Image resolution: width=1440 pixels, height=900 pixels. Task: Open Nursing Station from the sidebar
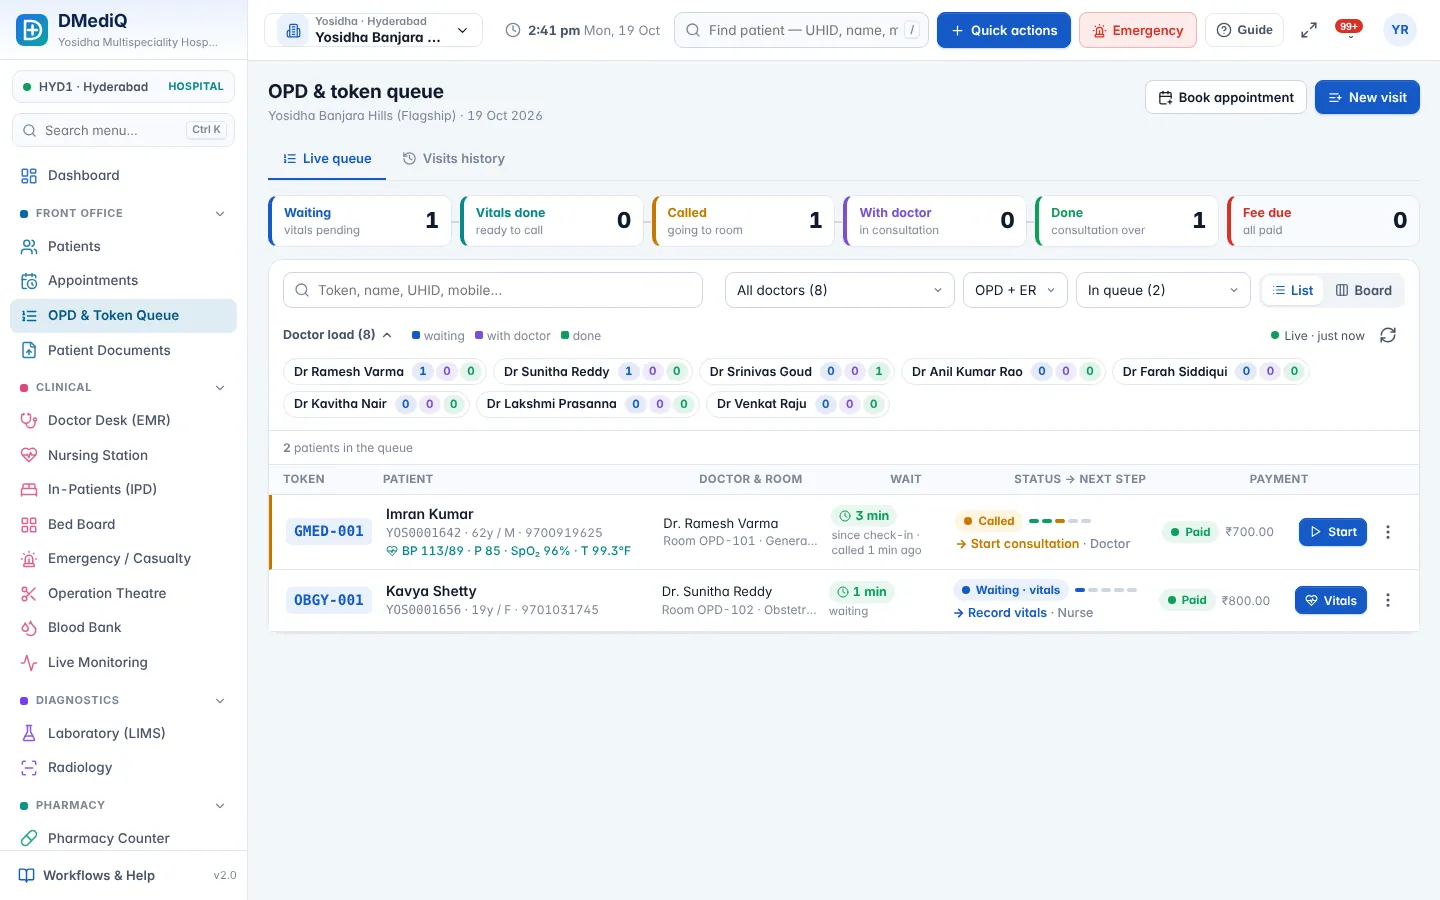(124, 455)
